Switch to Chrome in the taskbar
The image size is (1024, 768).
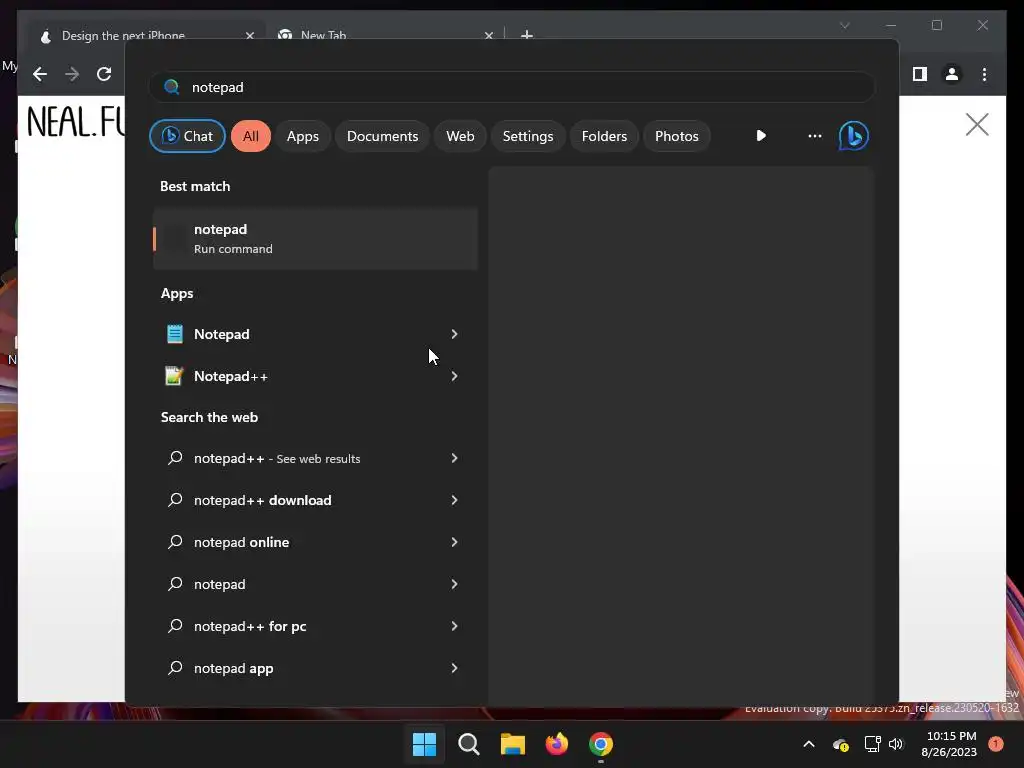click(x=601, y=744)
